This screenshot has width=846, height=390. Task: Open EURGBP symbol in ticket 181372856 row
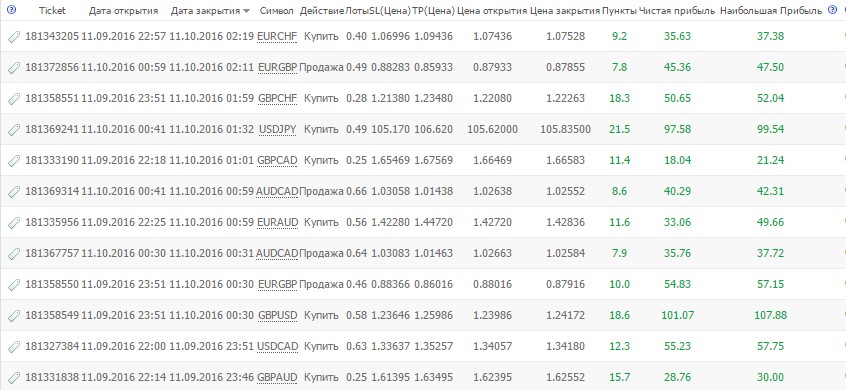278,67
